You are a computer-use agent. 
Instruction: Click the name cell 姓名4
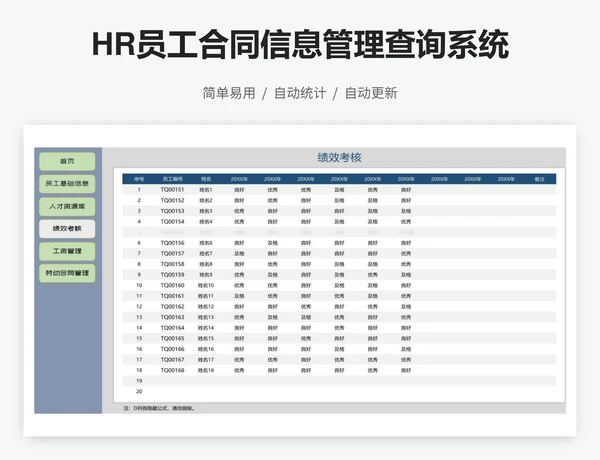tap(206, 222)
